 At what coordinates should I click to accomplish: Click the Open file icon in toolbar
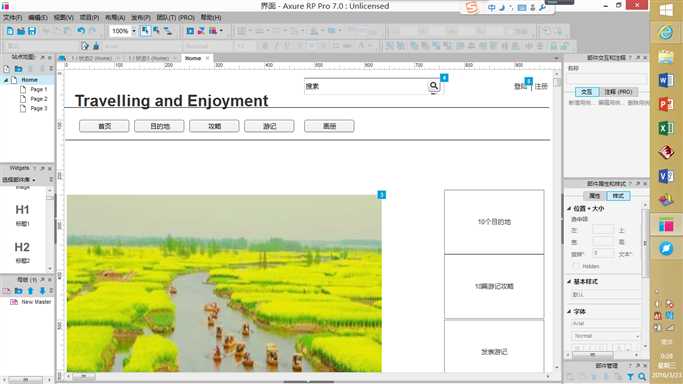click(x=21, y=31)
